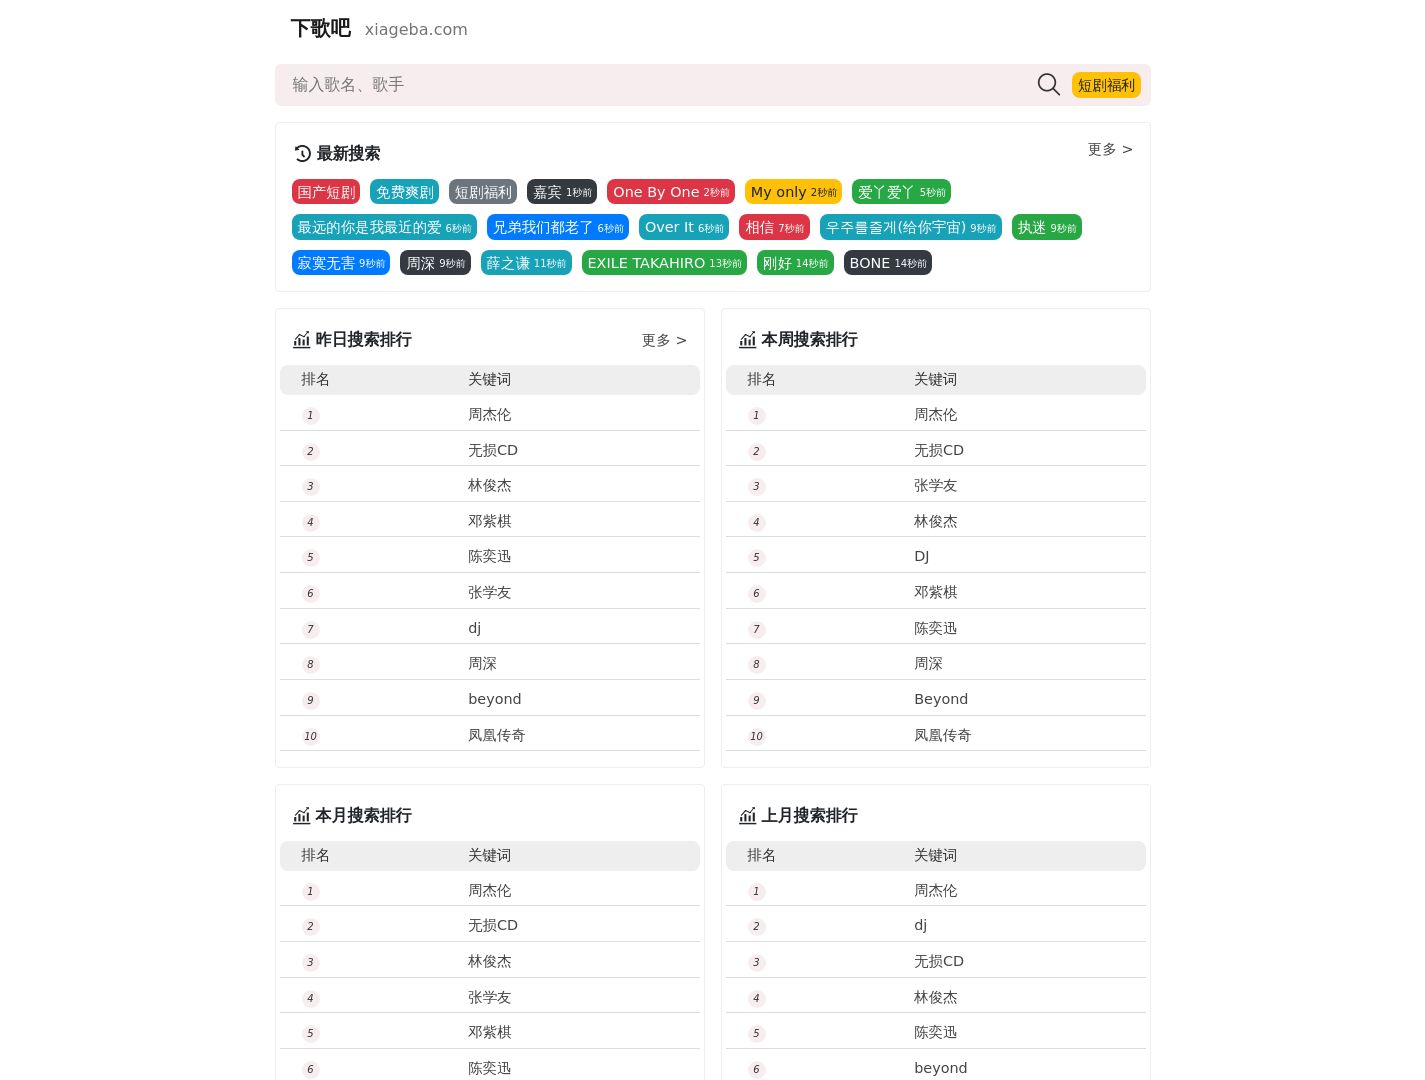1425x1080 pixels.
Task: Open 无损CD in 本月搜索排行
Action: click(x=493, y=925)
